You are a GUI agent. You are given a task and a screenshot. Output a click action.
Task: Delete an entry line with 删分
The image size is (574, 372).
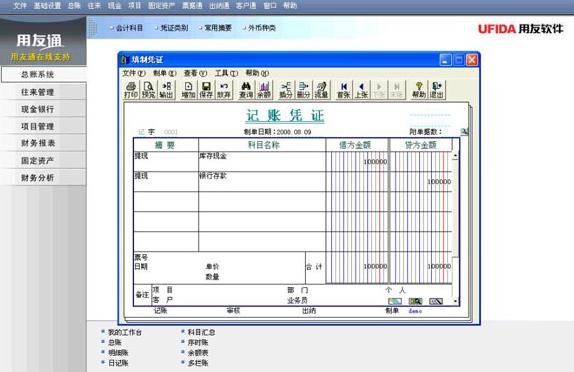(x=303, y=90)
